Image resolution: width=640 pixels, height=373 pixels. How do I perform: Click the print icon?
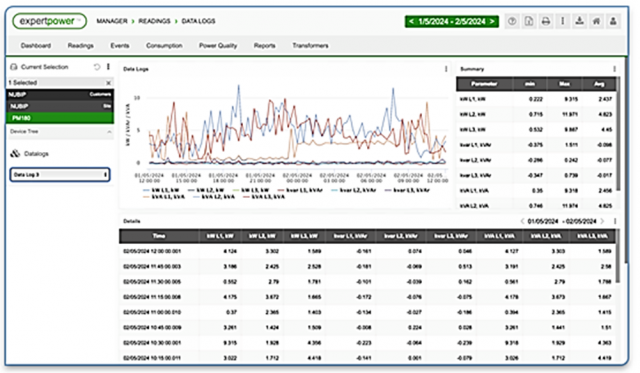(546, 21)
